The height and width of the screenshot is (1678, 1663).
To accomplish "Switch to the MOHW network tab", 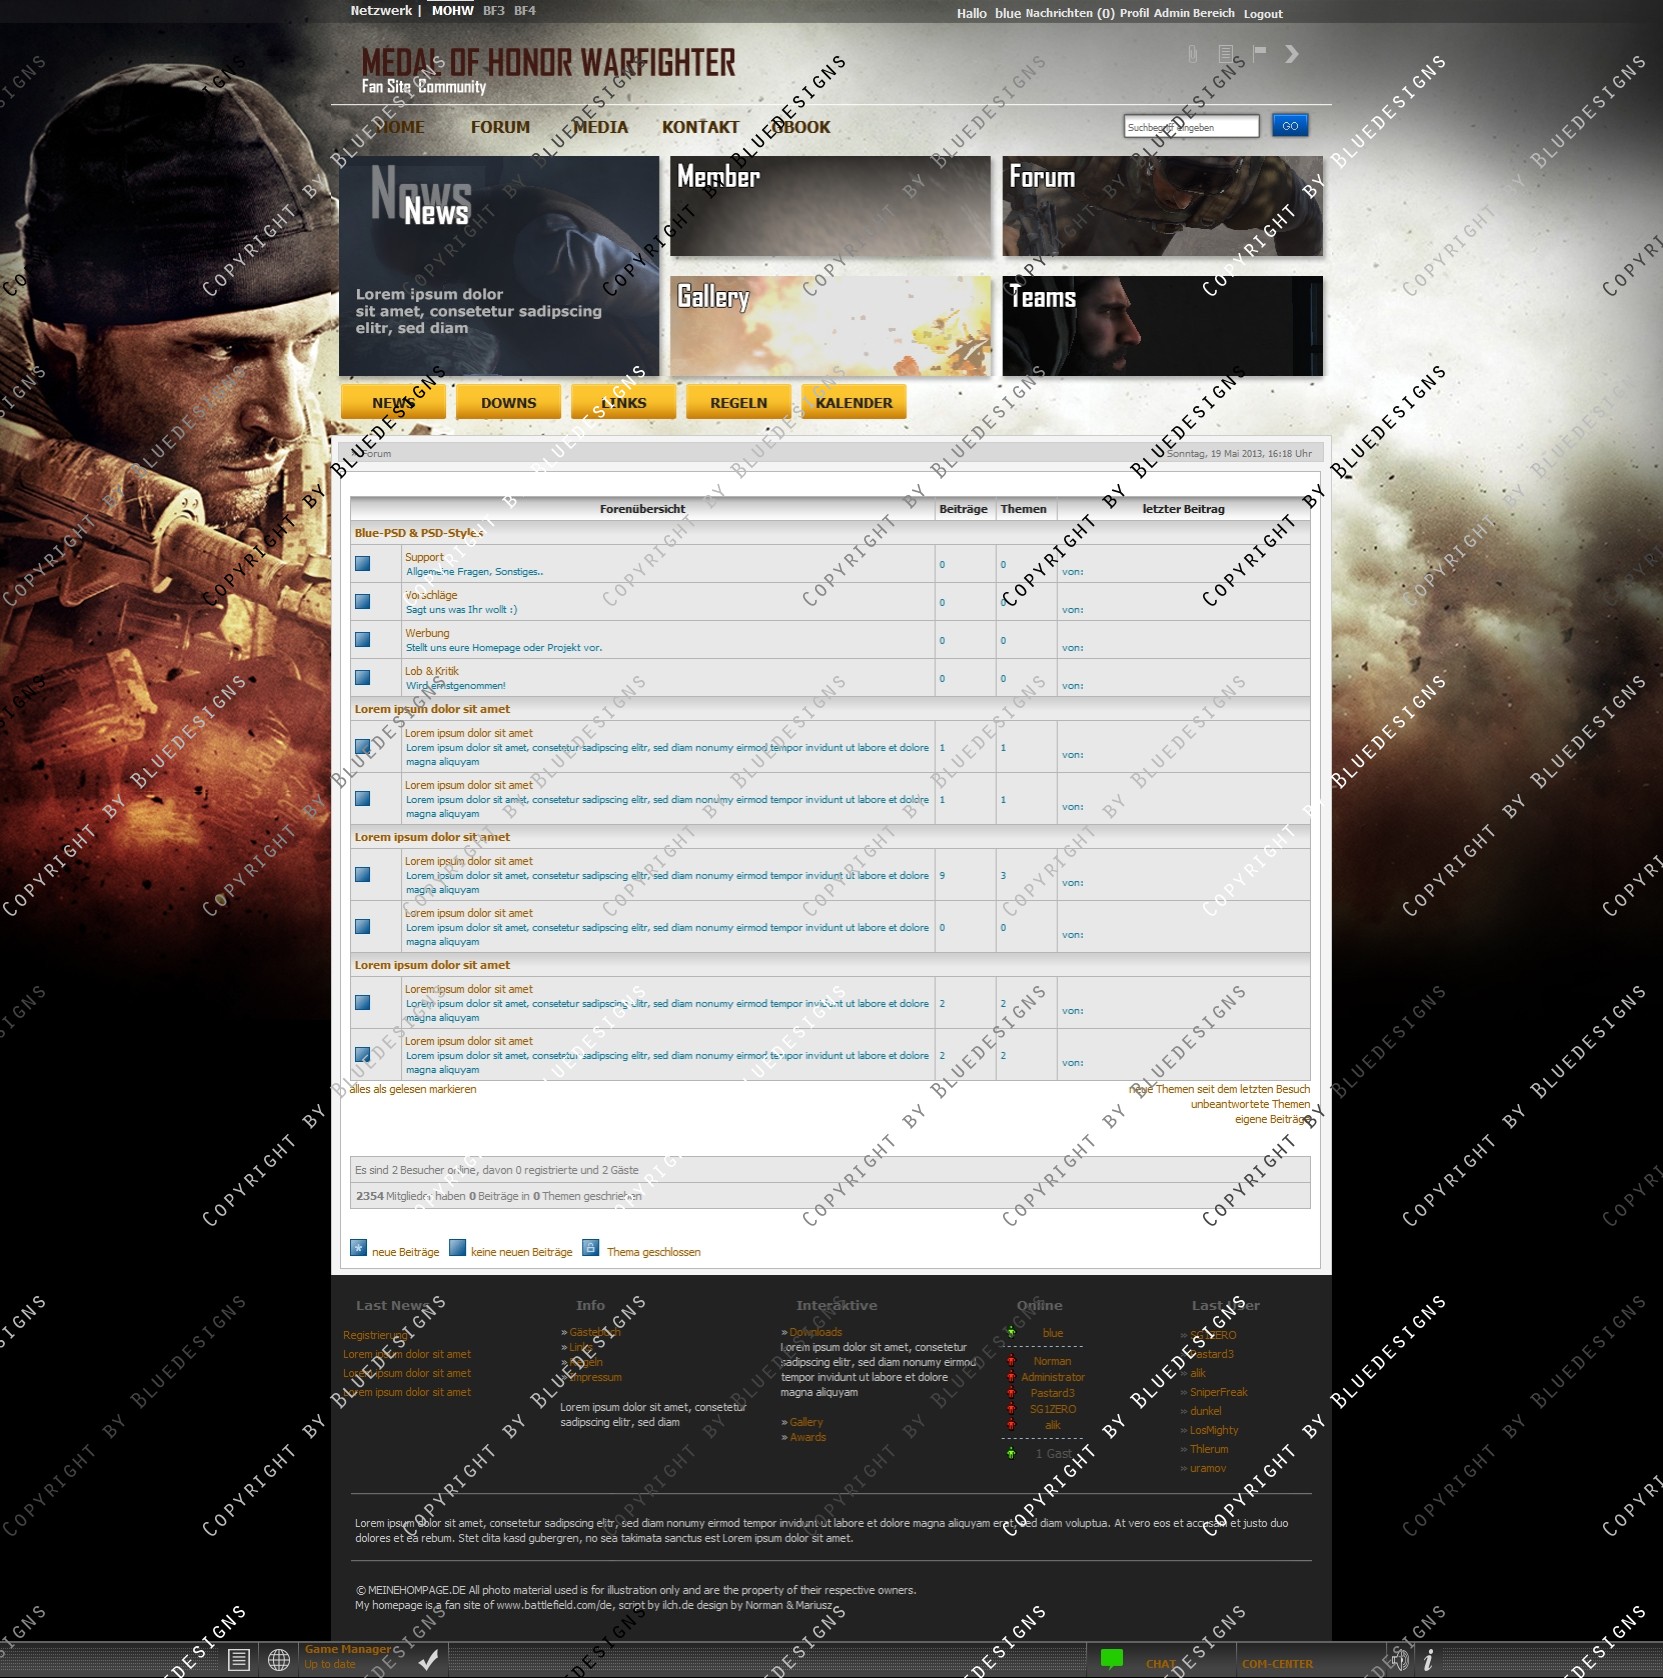I will pyautogui.click(x=452, y=11).
